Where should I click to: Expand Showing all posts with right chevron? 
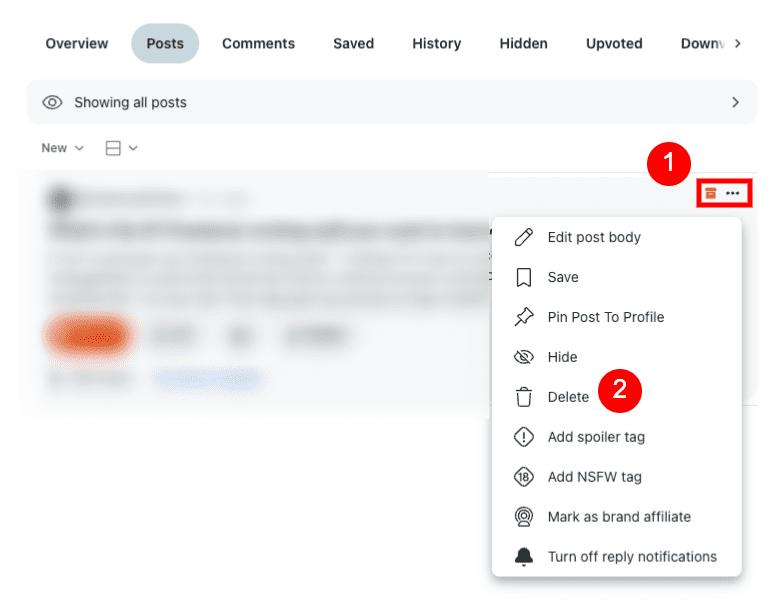tap(735, 102)
